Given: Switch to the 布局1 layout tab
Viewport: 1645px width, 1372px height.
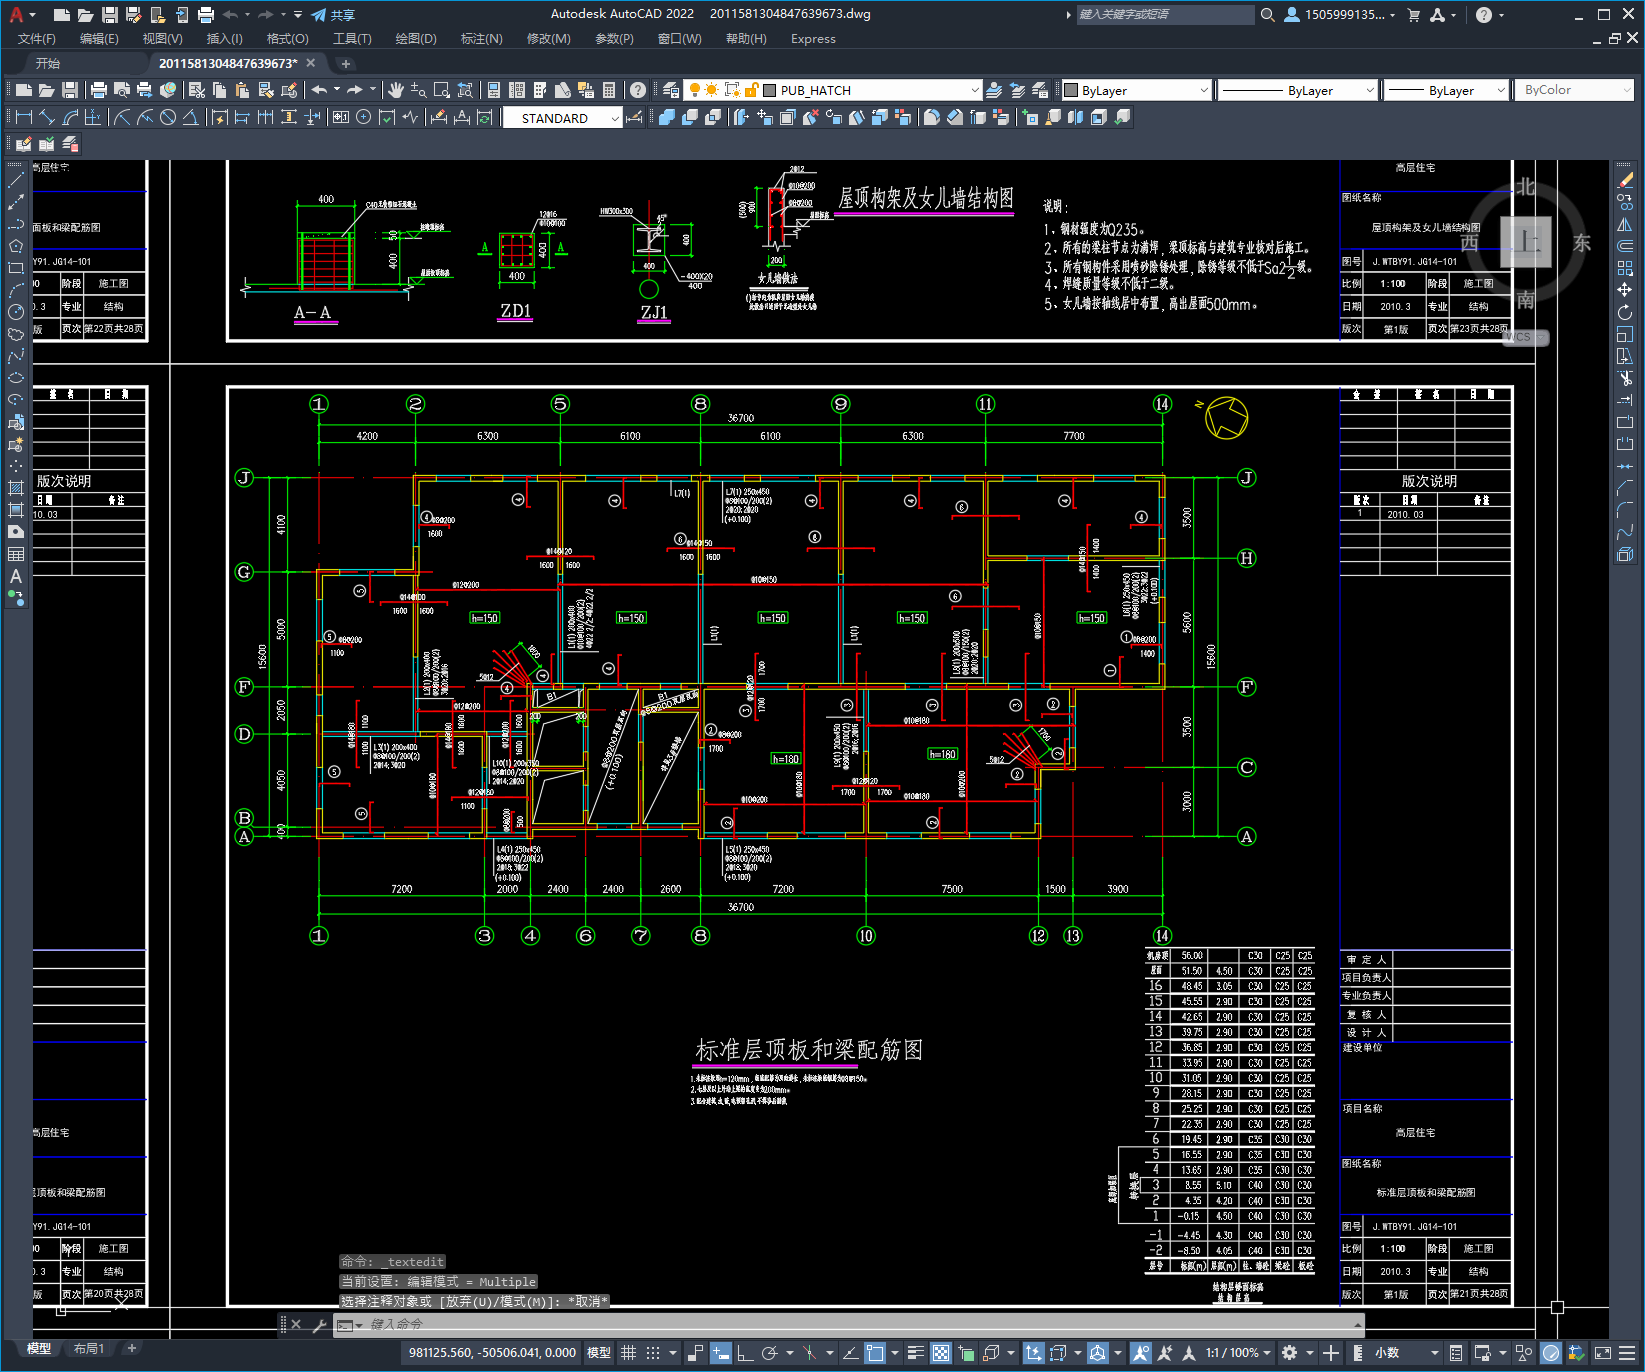Looking at the screenshot, I should [x=89, y=1349].
